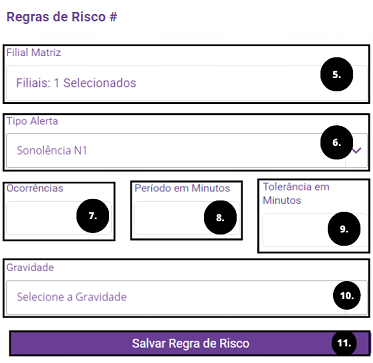Click the Gravidade field label
Viewport: 373px width, 363px height.
30,267
